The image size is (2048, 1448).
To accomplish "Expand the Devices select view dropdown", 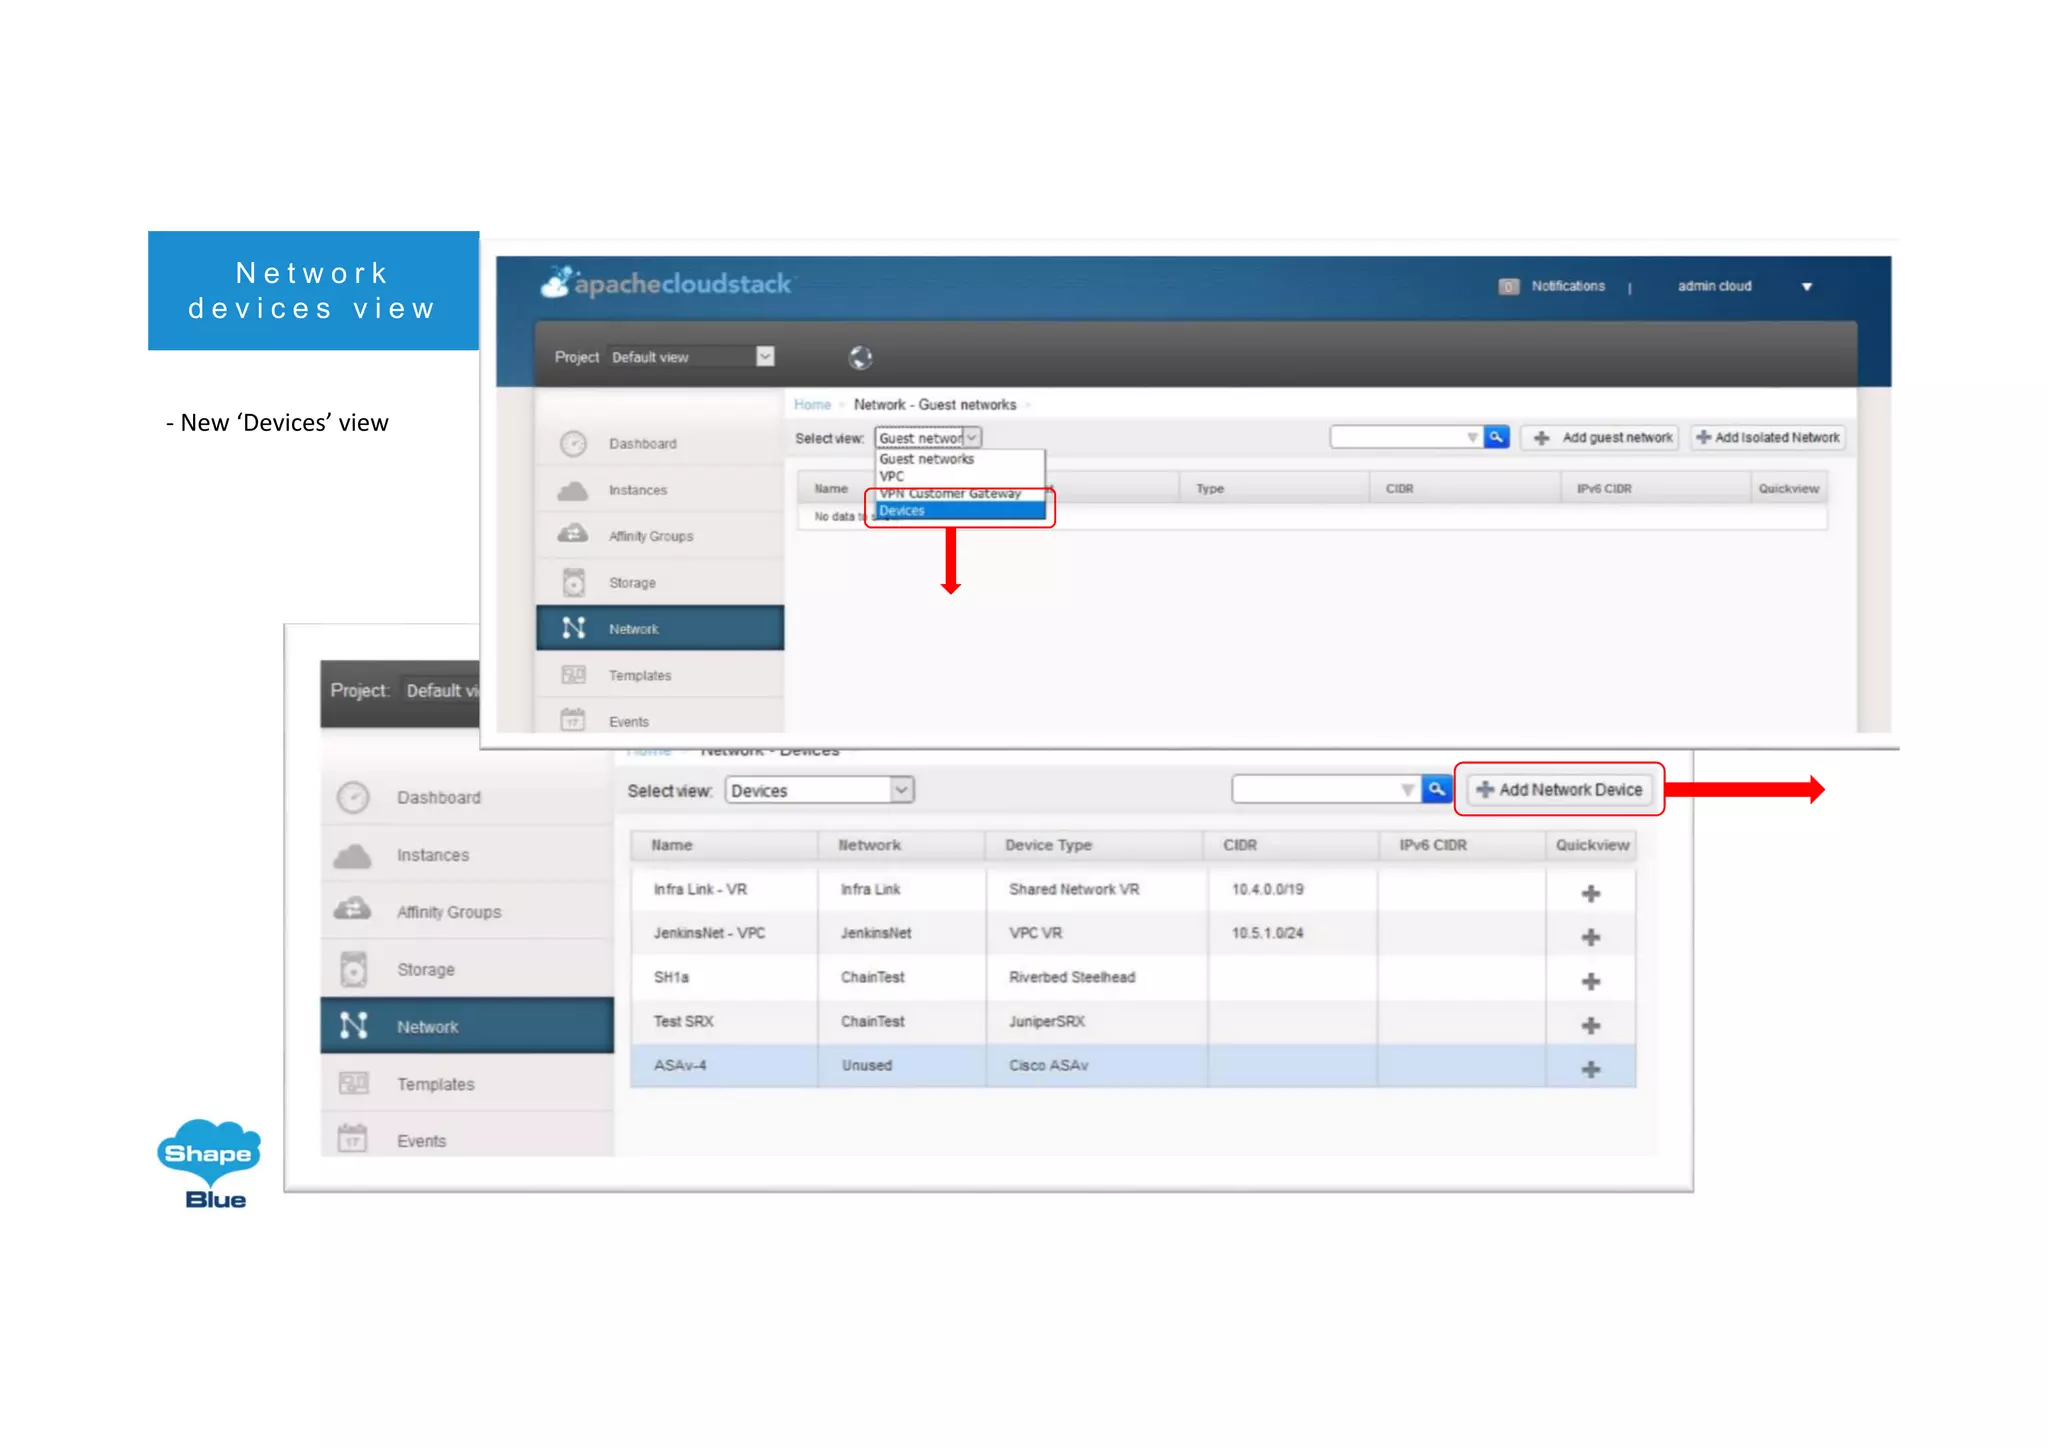I will 901,790.
